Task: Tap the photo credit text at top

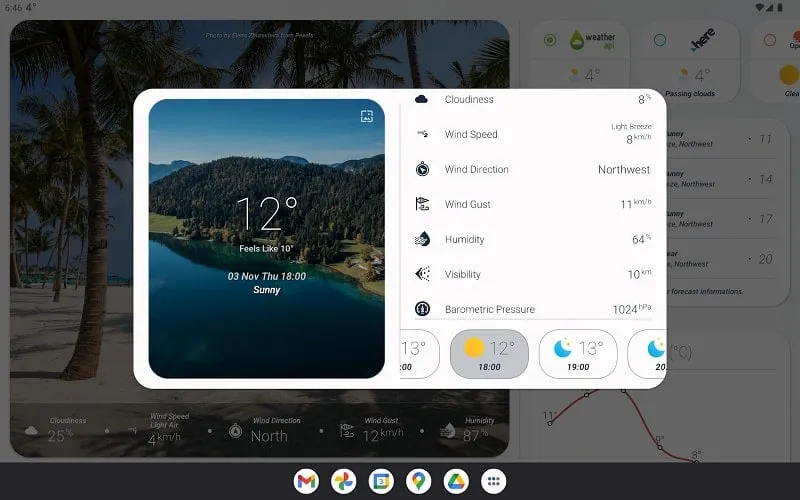Action: (x=260, y=35)
